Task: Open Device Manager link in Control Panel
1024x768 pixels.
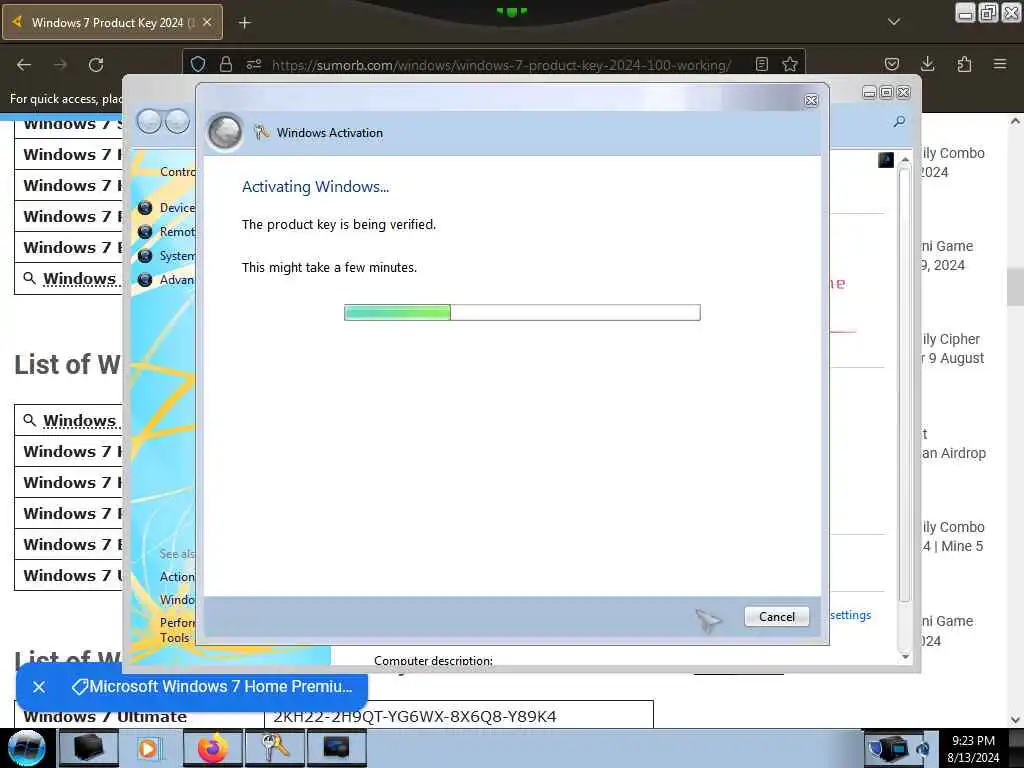Action: coord(177,208)
